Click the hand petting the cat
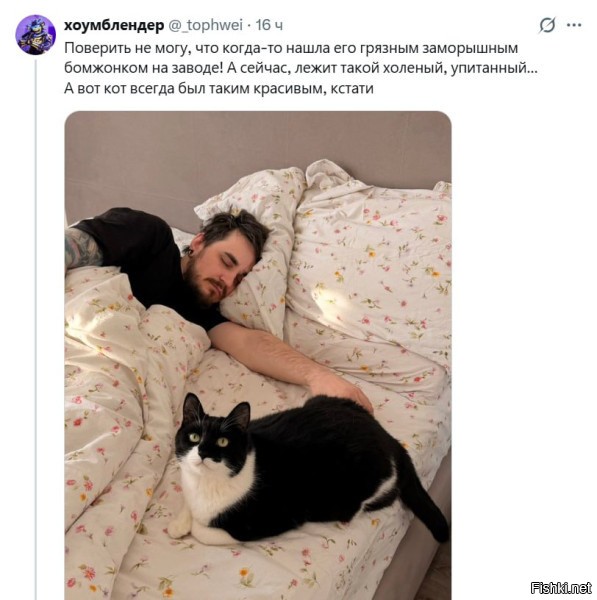This screenshot has width=597, height=600. (x=341, y=390)
